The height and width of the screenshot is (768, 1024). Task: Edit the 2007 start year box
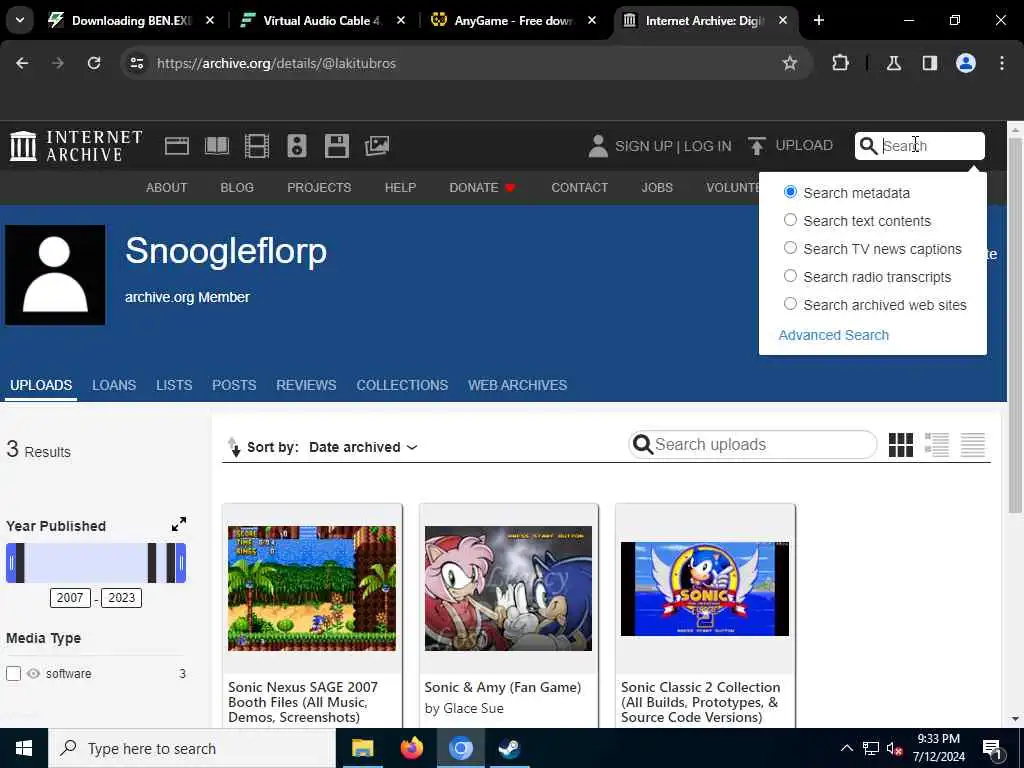[x=70, y=598]
